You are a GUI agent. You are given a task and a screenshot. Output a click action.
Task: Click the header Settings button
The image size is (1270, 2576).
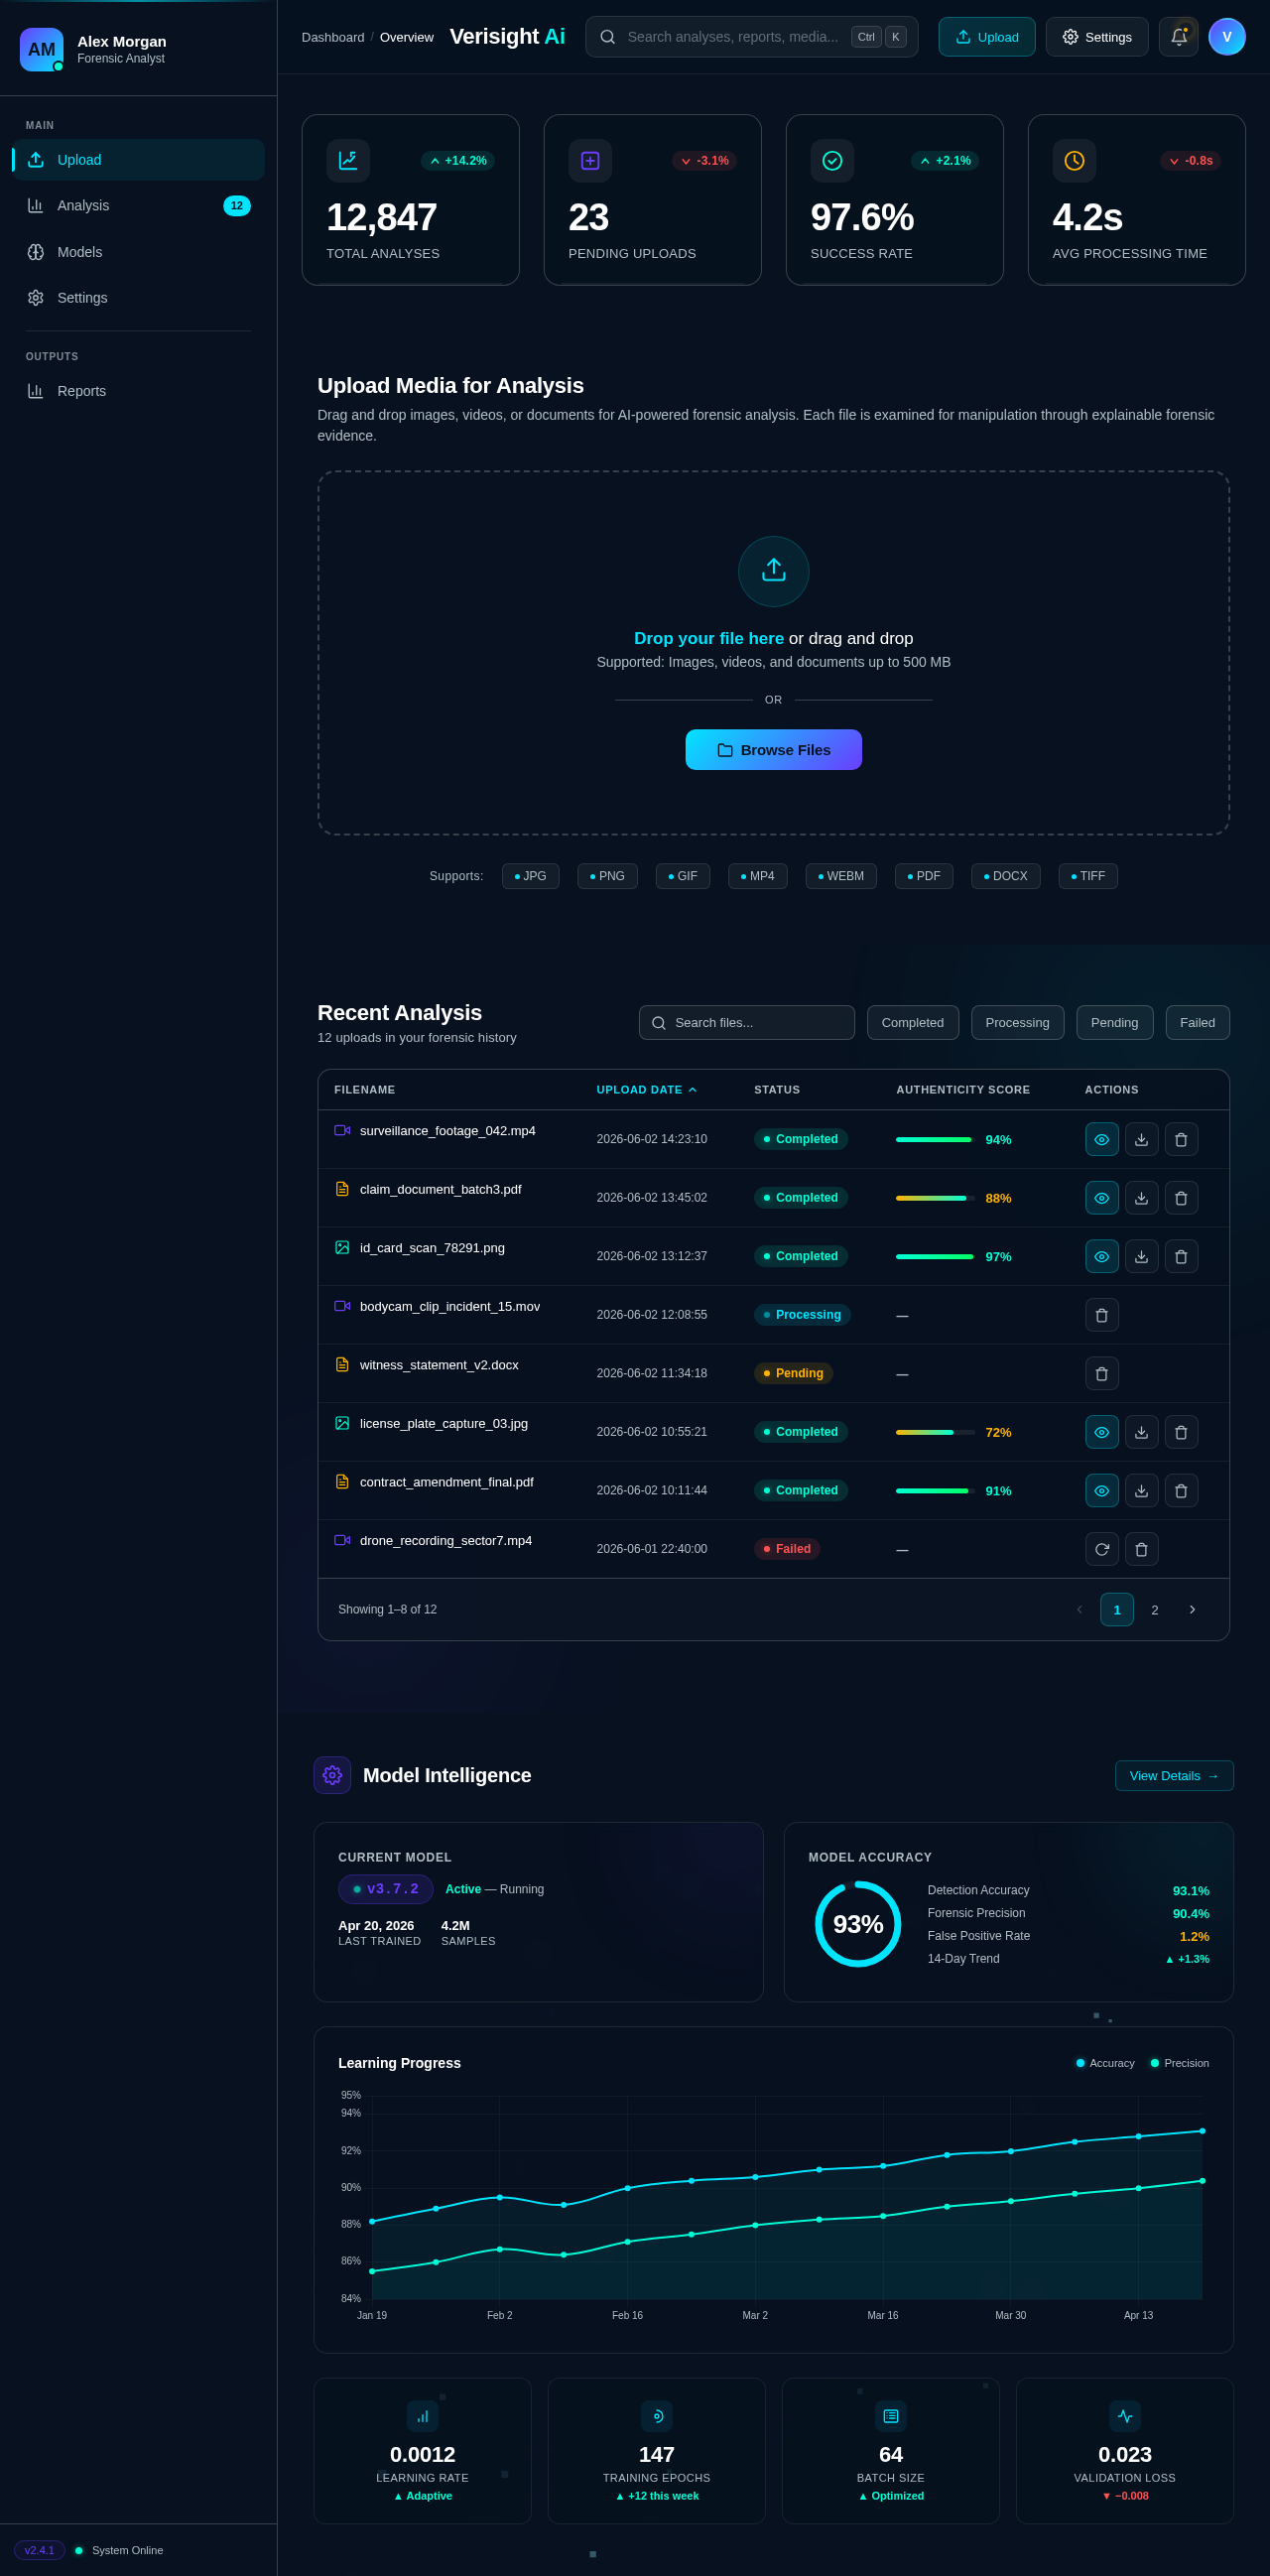(x=1096, y=37)
